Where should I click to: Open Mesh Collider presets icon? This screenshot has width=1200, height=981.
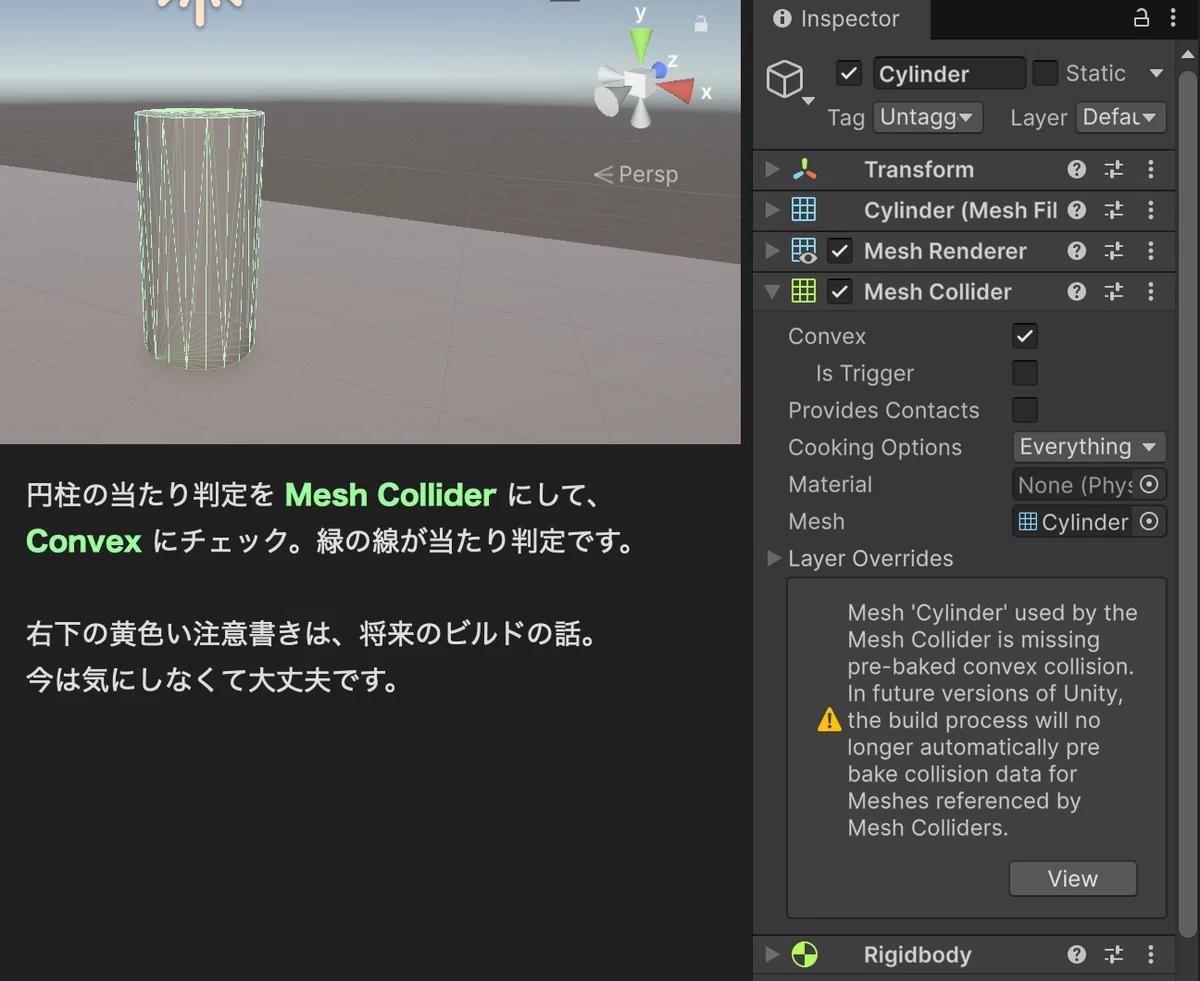coord(1114,292)
